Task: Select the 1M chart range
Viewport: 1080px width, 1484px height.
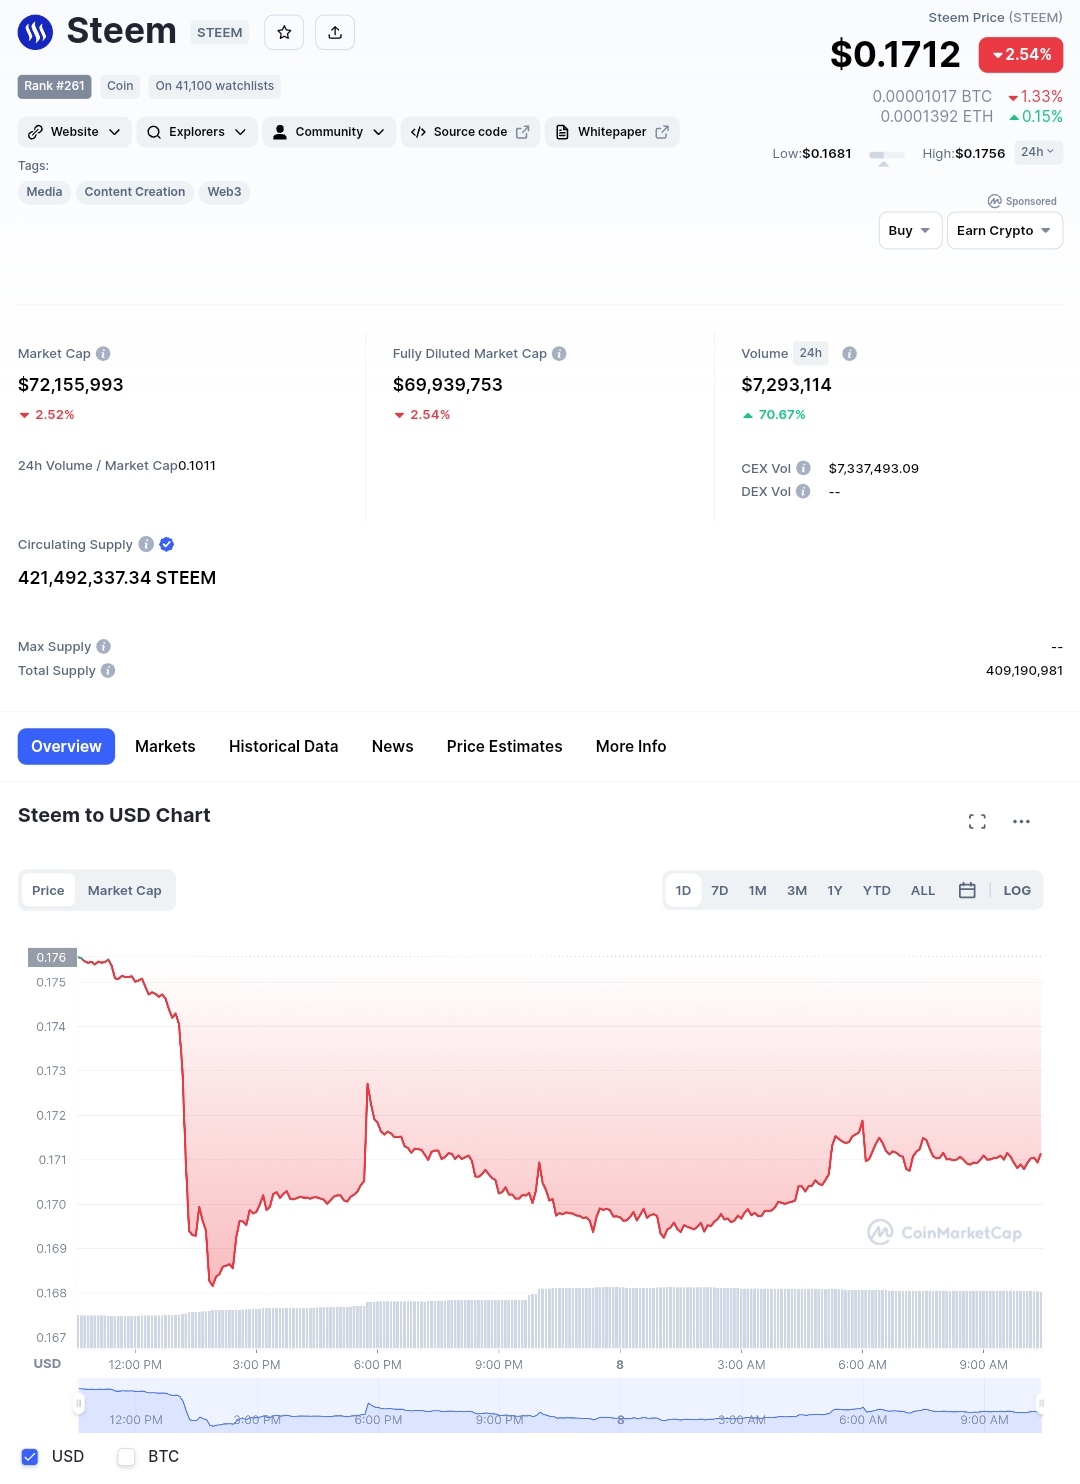Action: click(758, 891)
